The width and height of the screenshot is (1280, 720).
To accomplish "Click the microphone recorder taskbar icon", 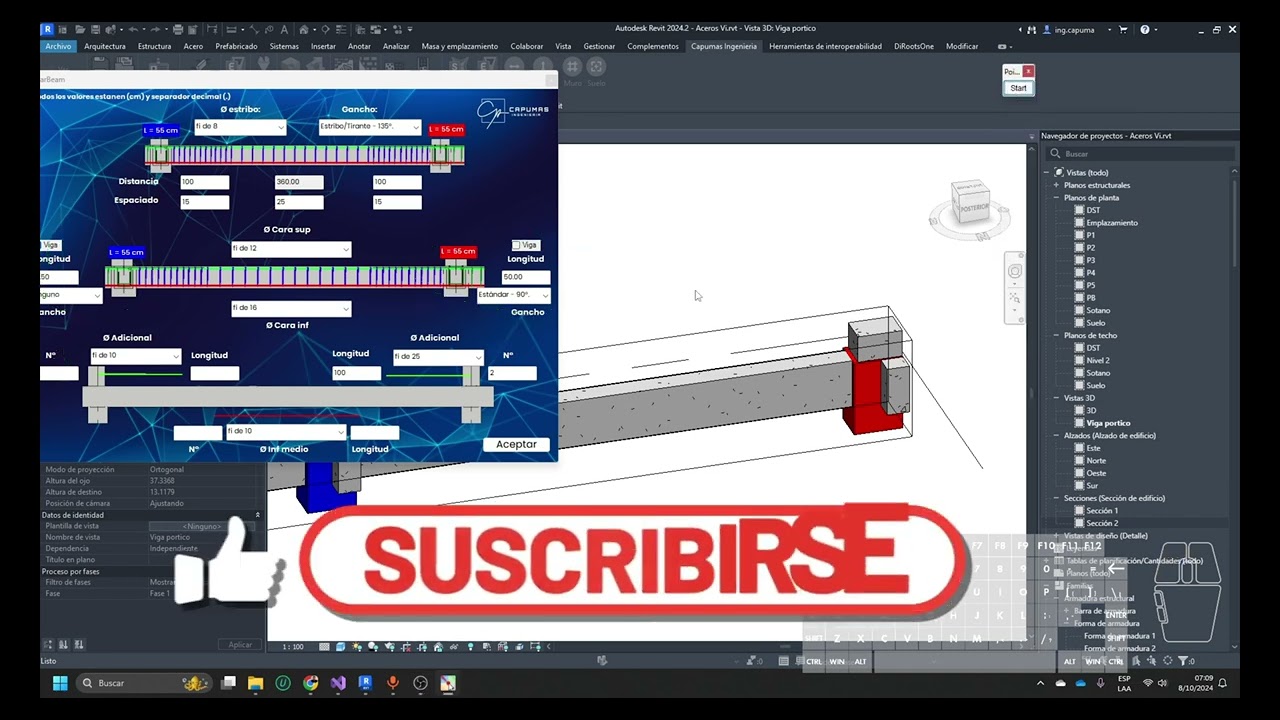I will (x=393, y=683).
